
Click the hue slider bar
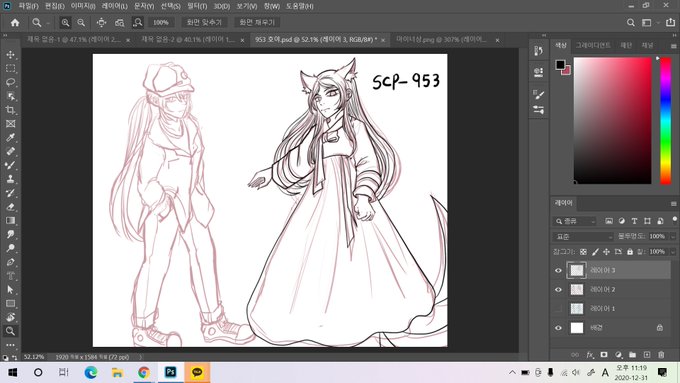tap(666, 121)
